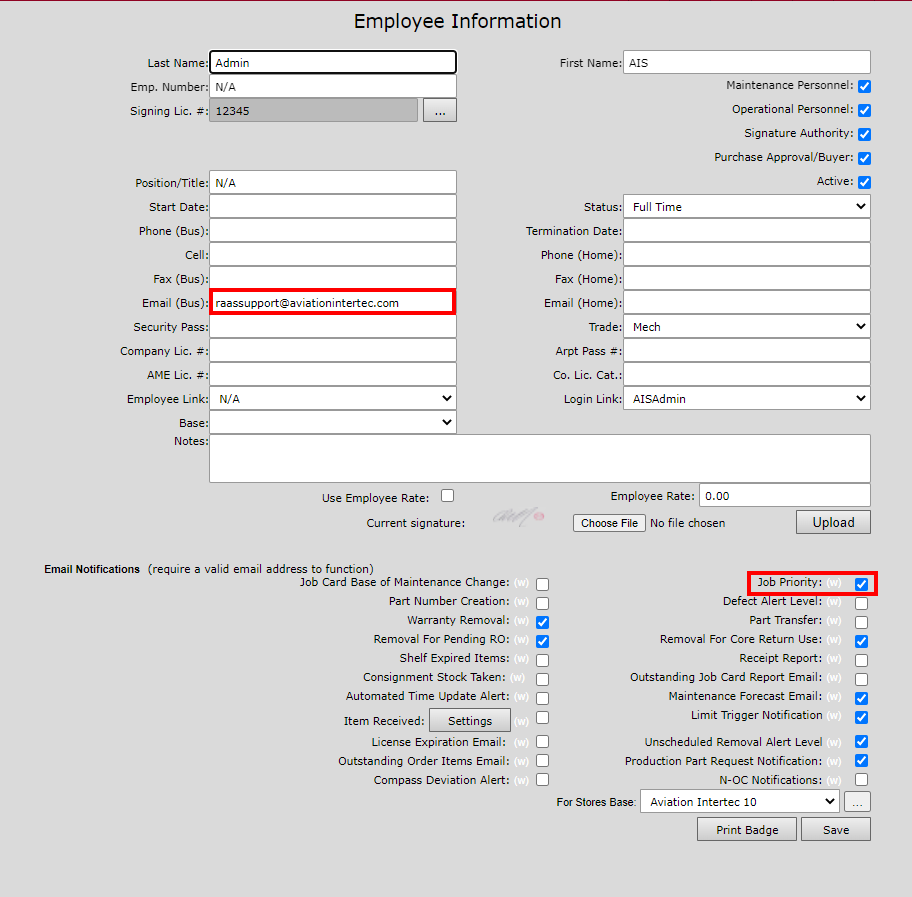Click the current signature image
Screen dimensions: 912x897
pyautogui.click(x=518, y=517)
